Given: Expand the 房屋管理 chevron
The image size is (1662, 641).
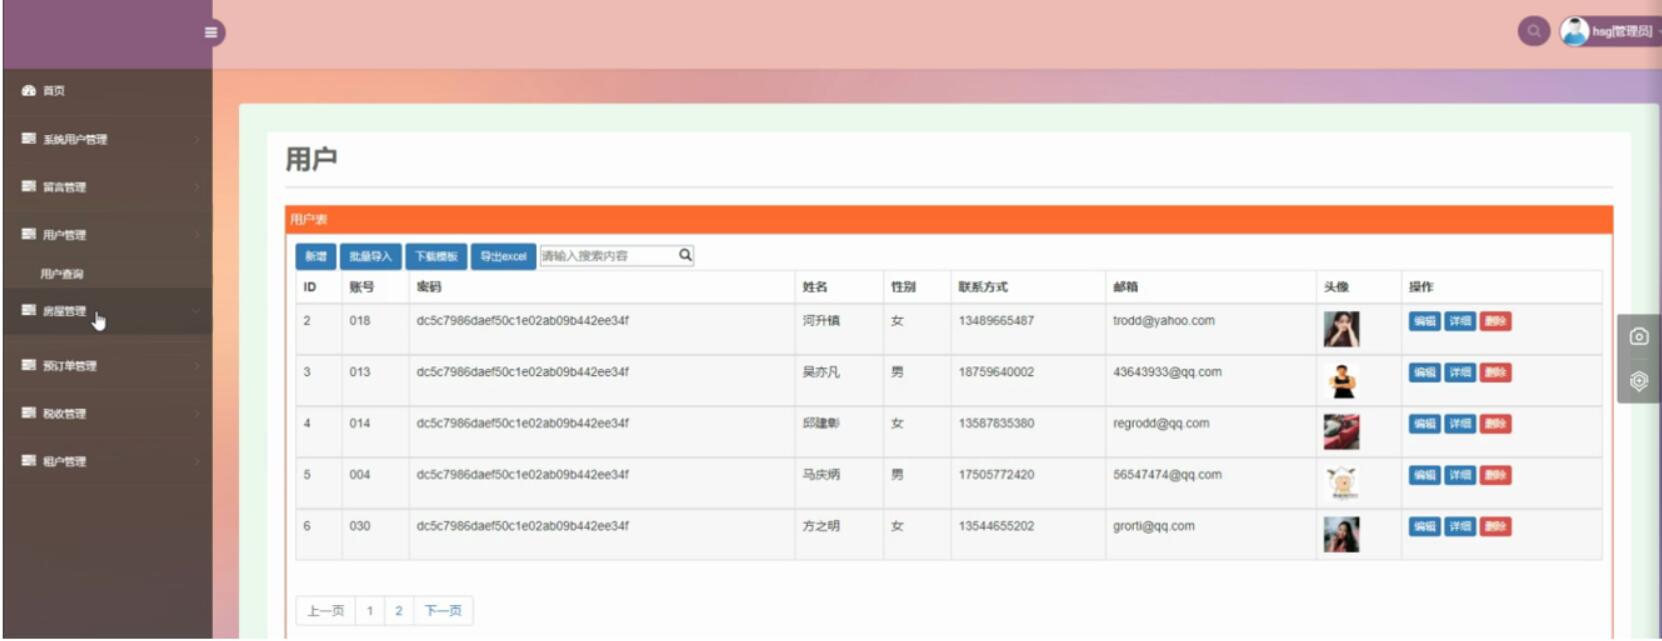Looking at the screenshot, I should click(x=196, y=311).
